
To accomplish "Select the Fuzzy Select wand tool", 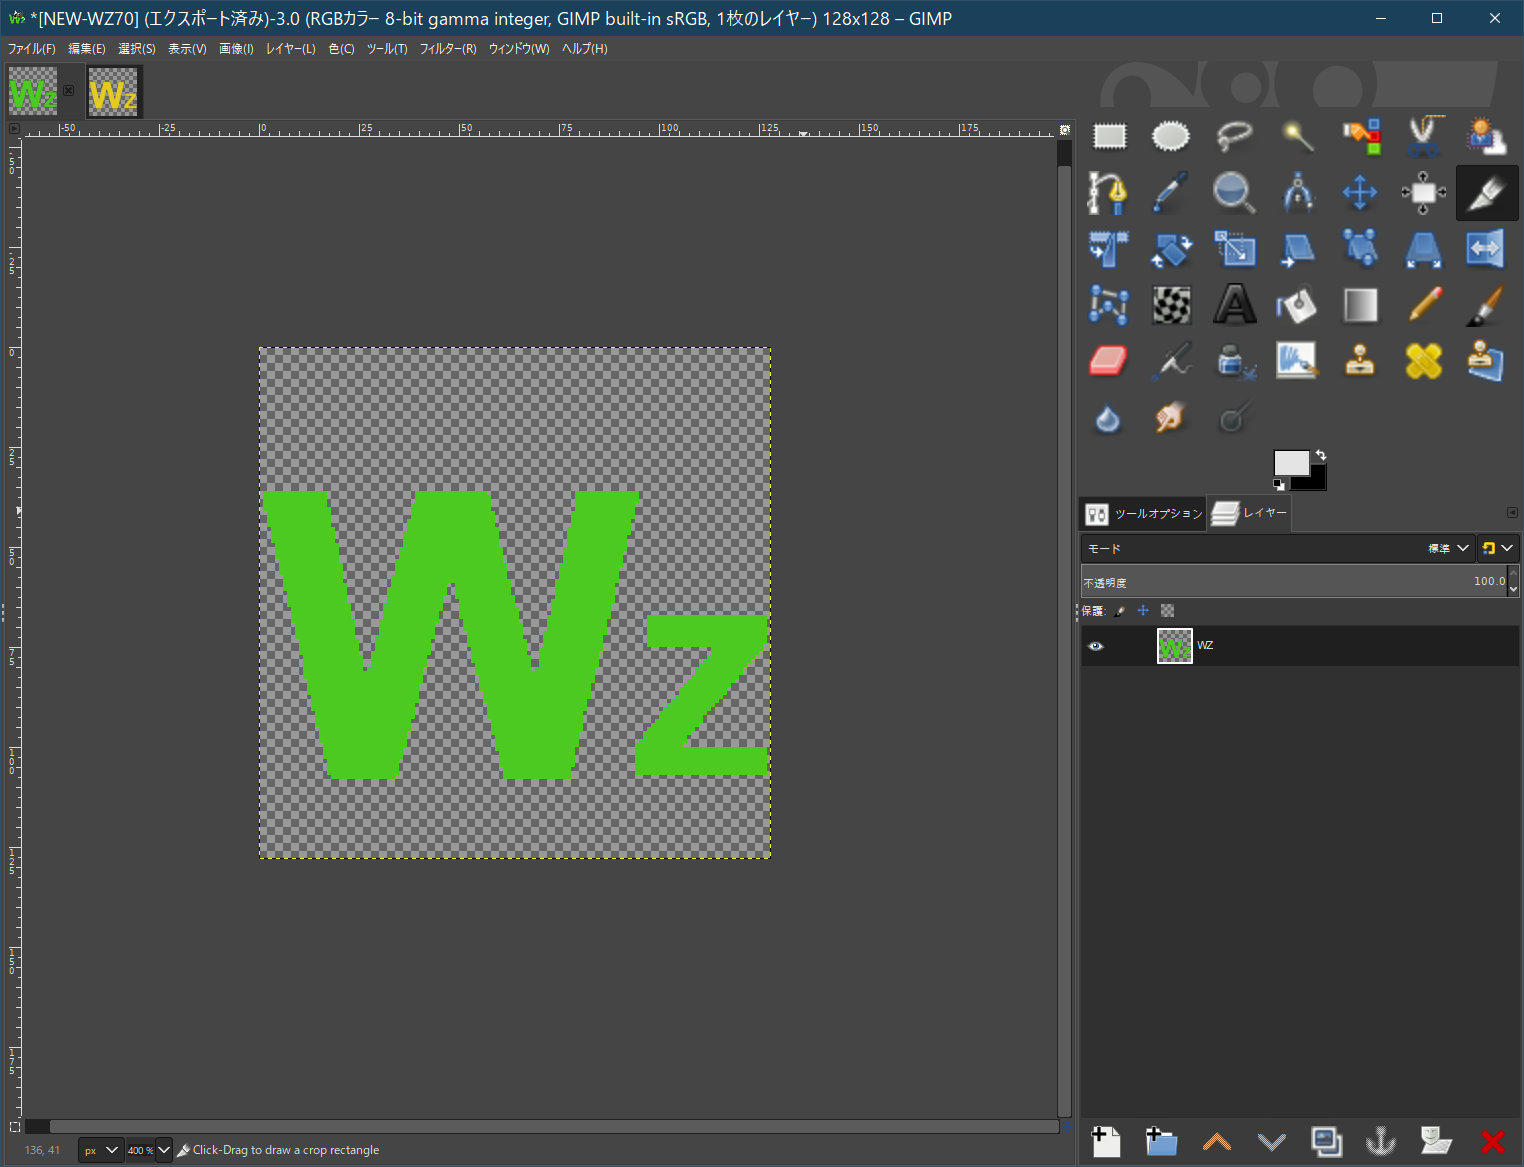I will coord(1297,136).
